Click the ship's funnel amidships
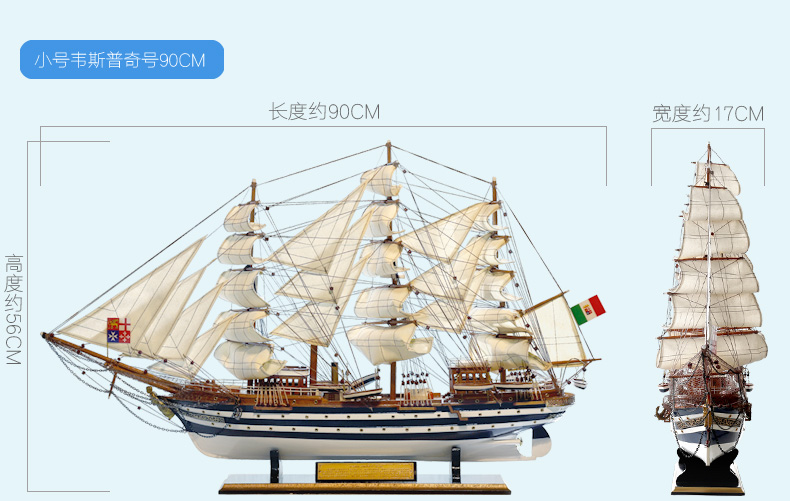This screenshot has height=501, width=790. [335, 374]
